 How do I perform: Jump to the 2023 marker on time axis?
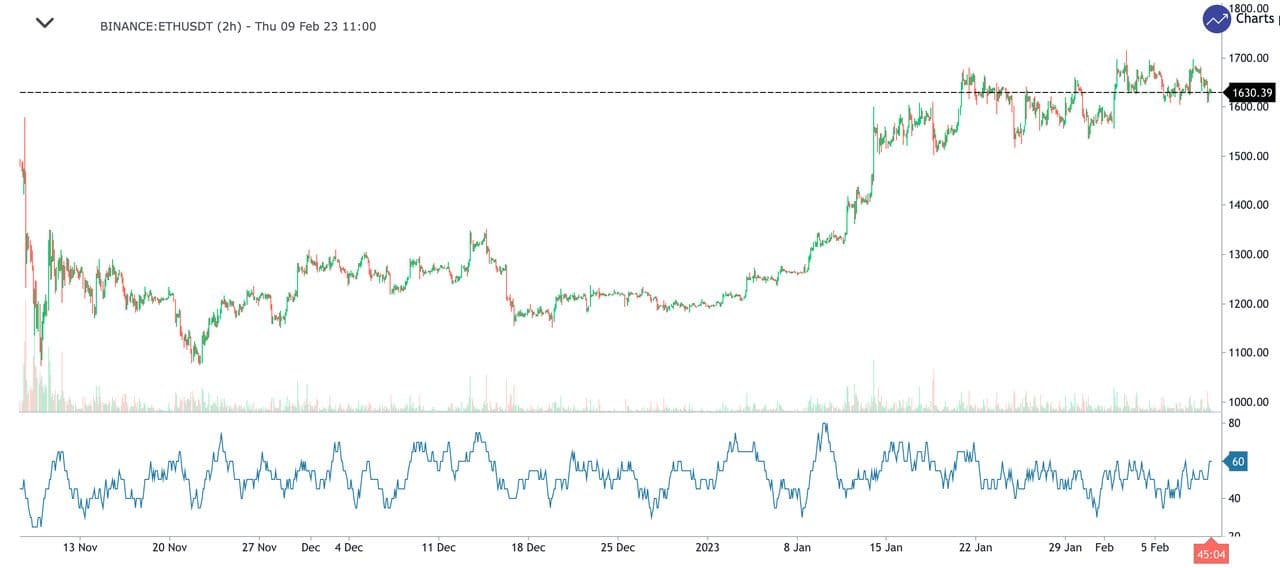point(707,548)
